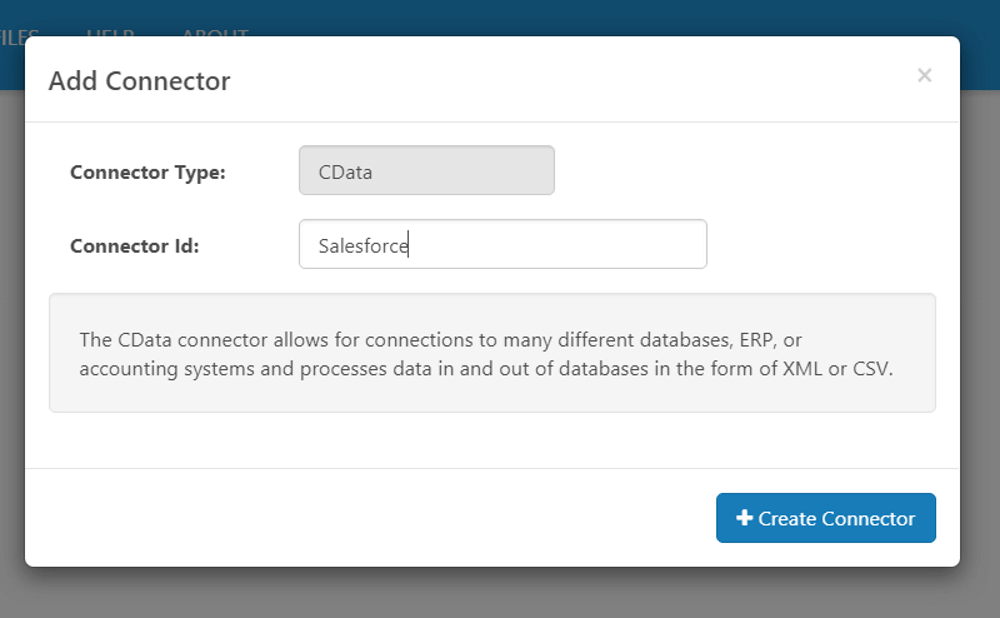Click the Connector Id label
Screen dimensions: 1000x618
[135, 246]
